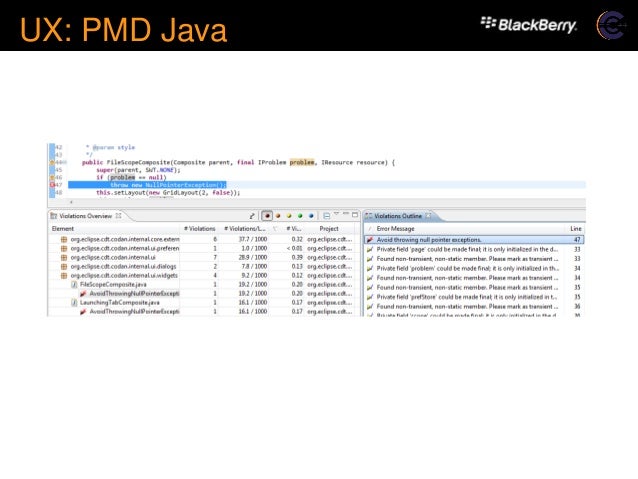Click the Java file icon beside LaunchingTabComposite.java

tap(74, 302)
